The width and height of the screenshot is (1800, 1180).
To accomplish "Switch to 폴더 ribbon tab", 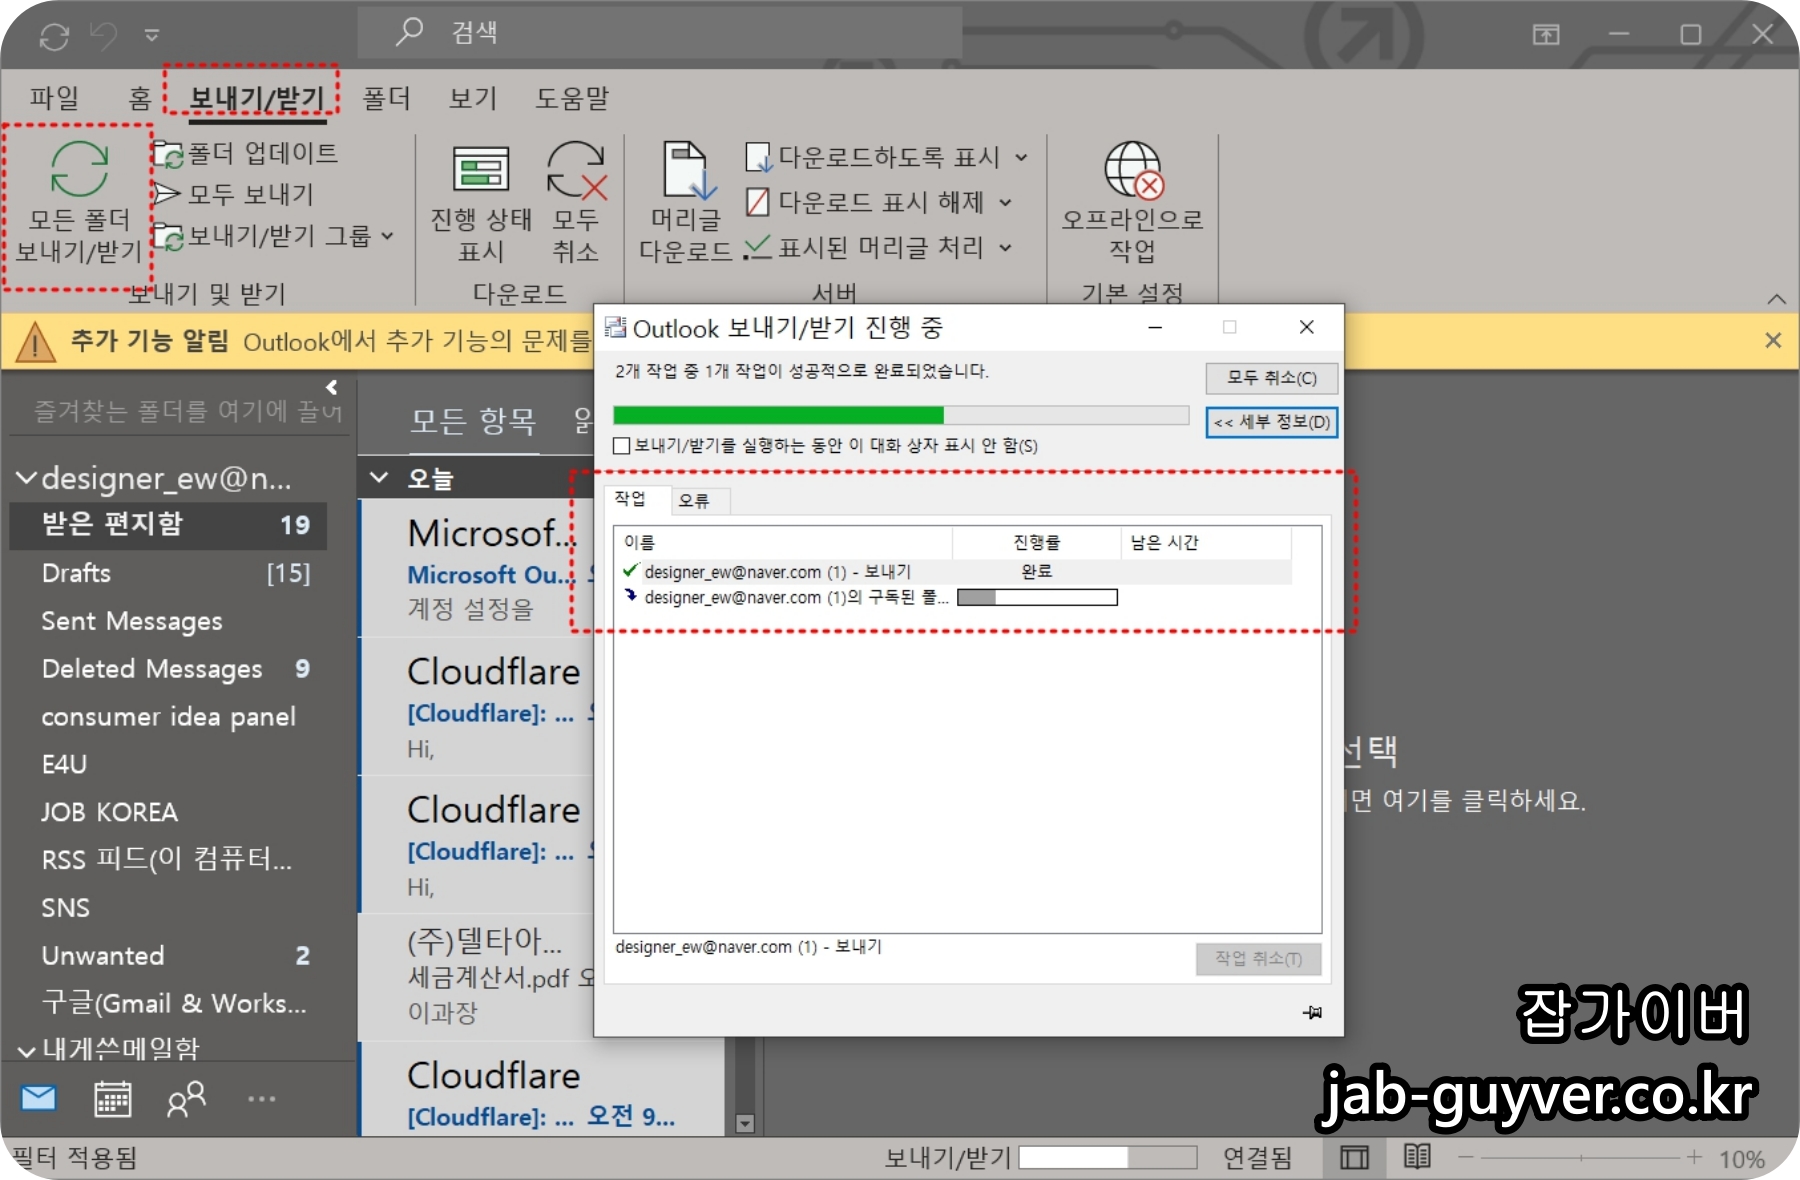I will tap(387, 98).
